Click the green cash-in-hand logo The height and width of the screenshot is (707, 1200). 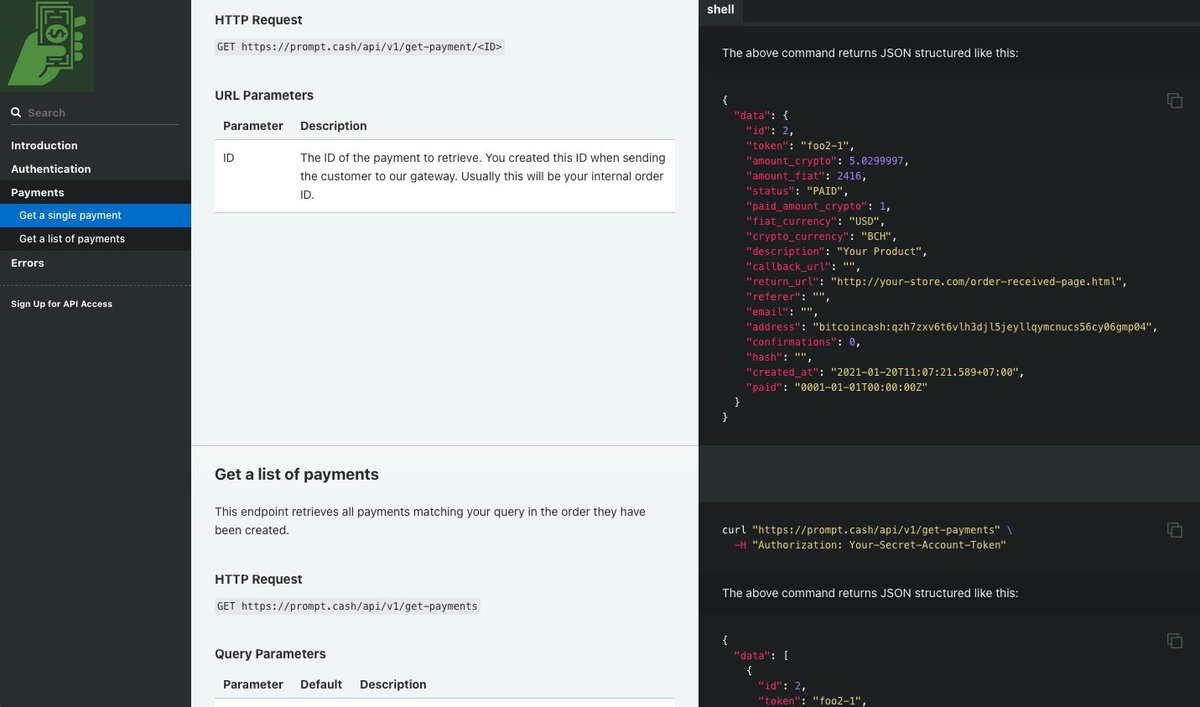click(x=48, y=44)
